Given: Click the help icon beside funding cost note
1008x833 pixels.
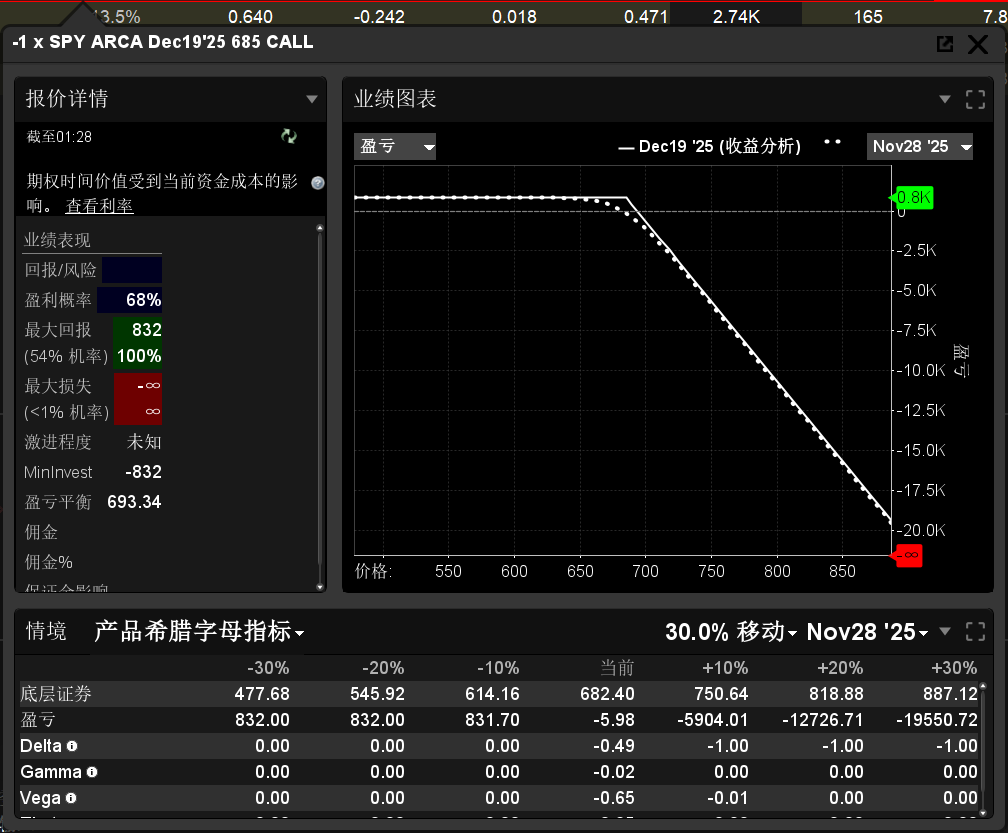Looking at the screenshot, I should [318, 183].
